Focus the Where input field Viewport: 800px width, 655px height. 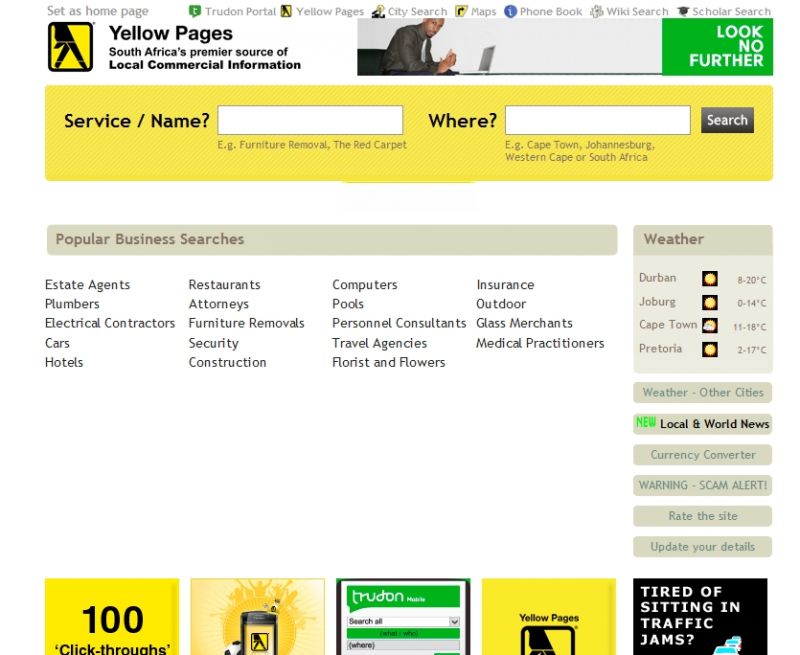coord(597,120)
